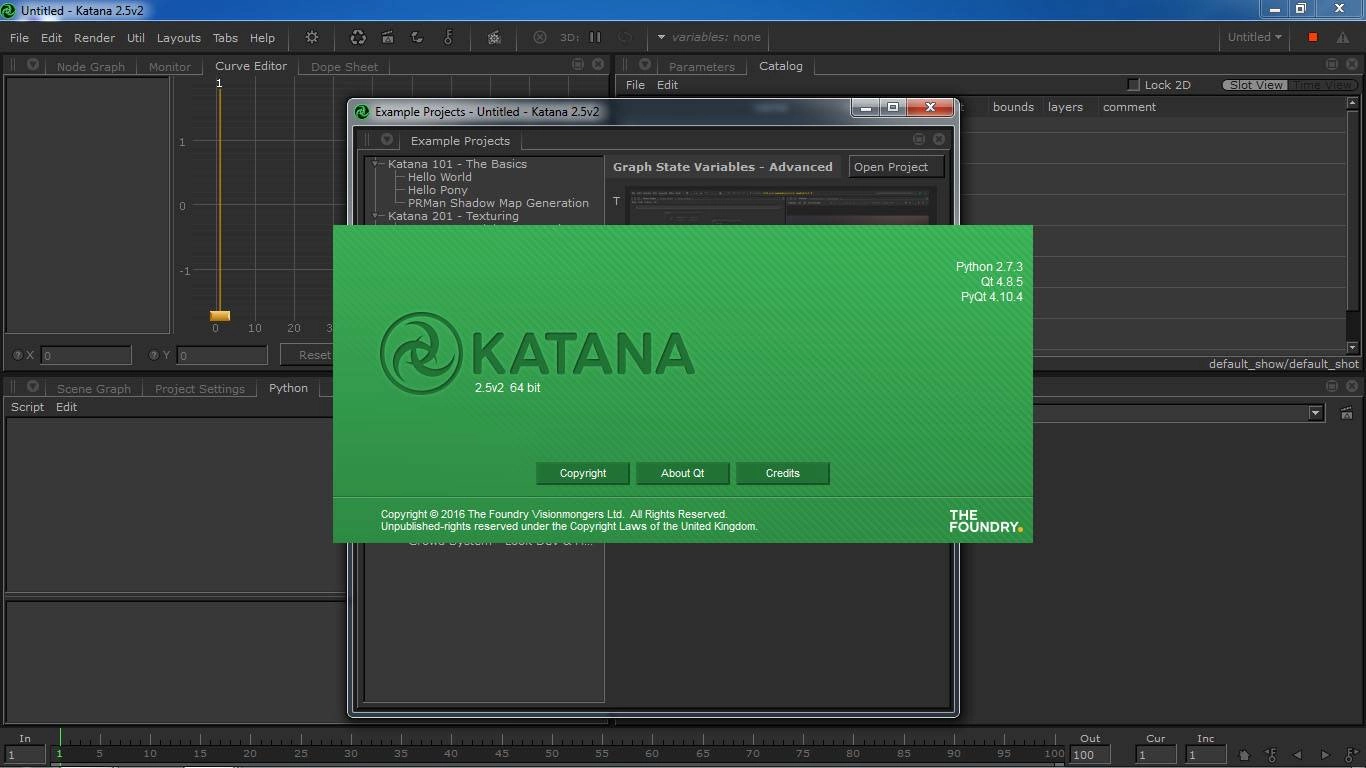The width and height of the screenshot is (1366, 768).
Task: Open the Render menu
Action: coord(94,37)
